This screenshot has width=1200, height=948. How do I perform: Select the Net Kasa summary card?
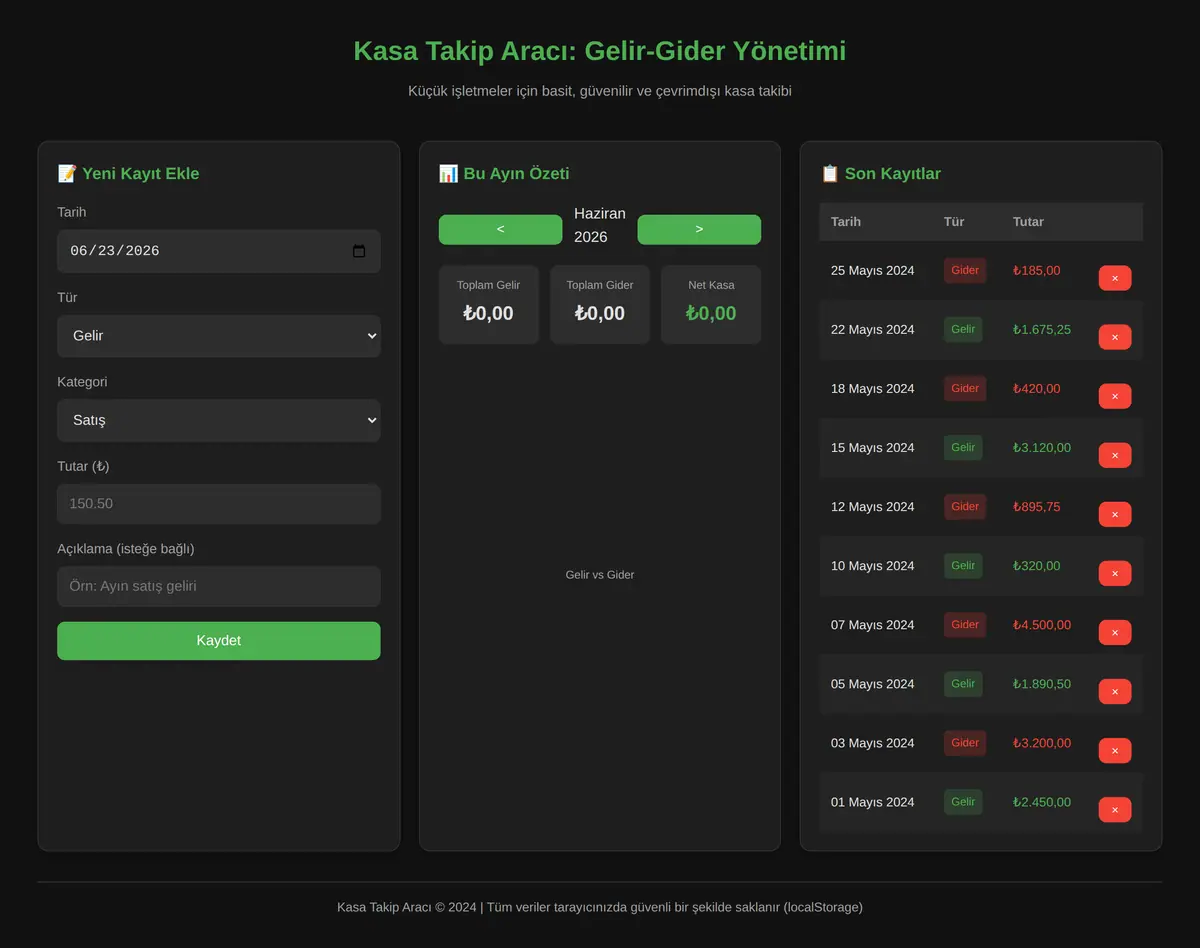point(711,304)
